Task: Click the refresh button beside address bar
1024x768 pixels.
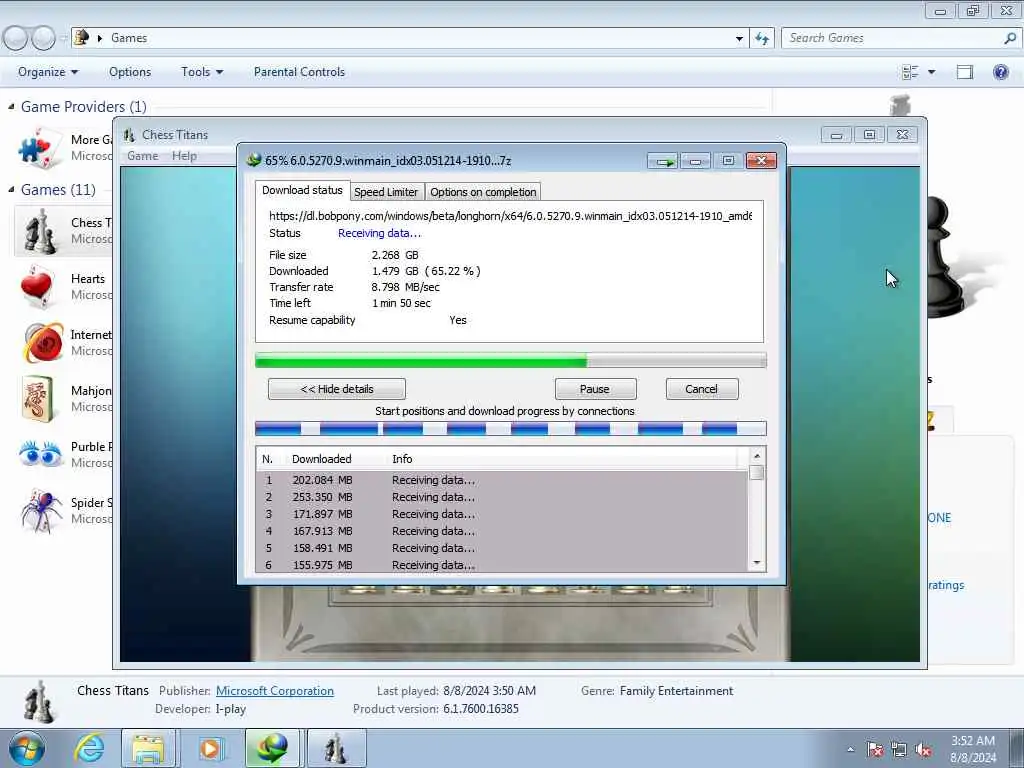Action: click(x=762, y=39)
